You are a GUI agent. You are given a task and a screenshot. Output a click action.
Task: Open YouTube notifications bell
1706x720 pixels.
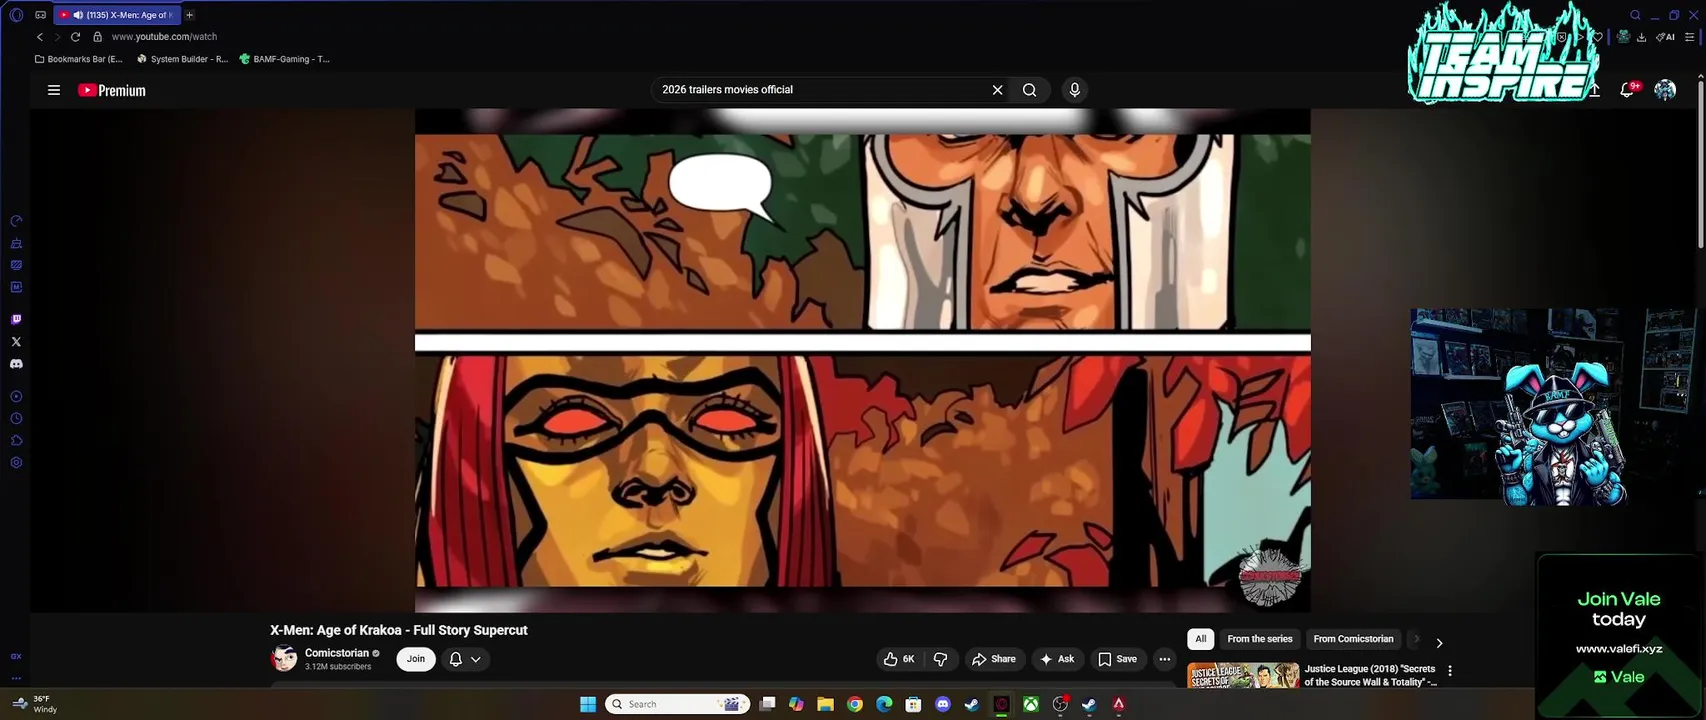[x=1627, y=90]
